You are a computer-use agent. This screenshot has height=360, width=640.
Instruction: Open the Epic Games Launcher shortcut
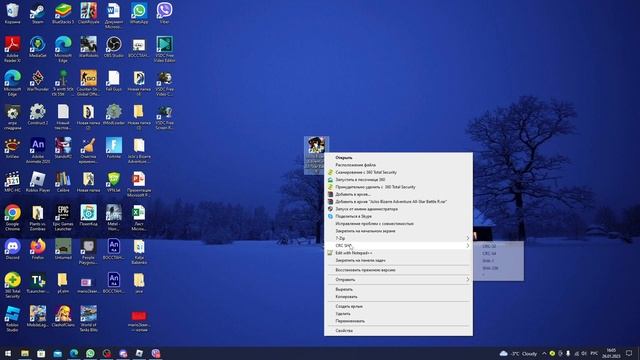(x=63, y=218)
